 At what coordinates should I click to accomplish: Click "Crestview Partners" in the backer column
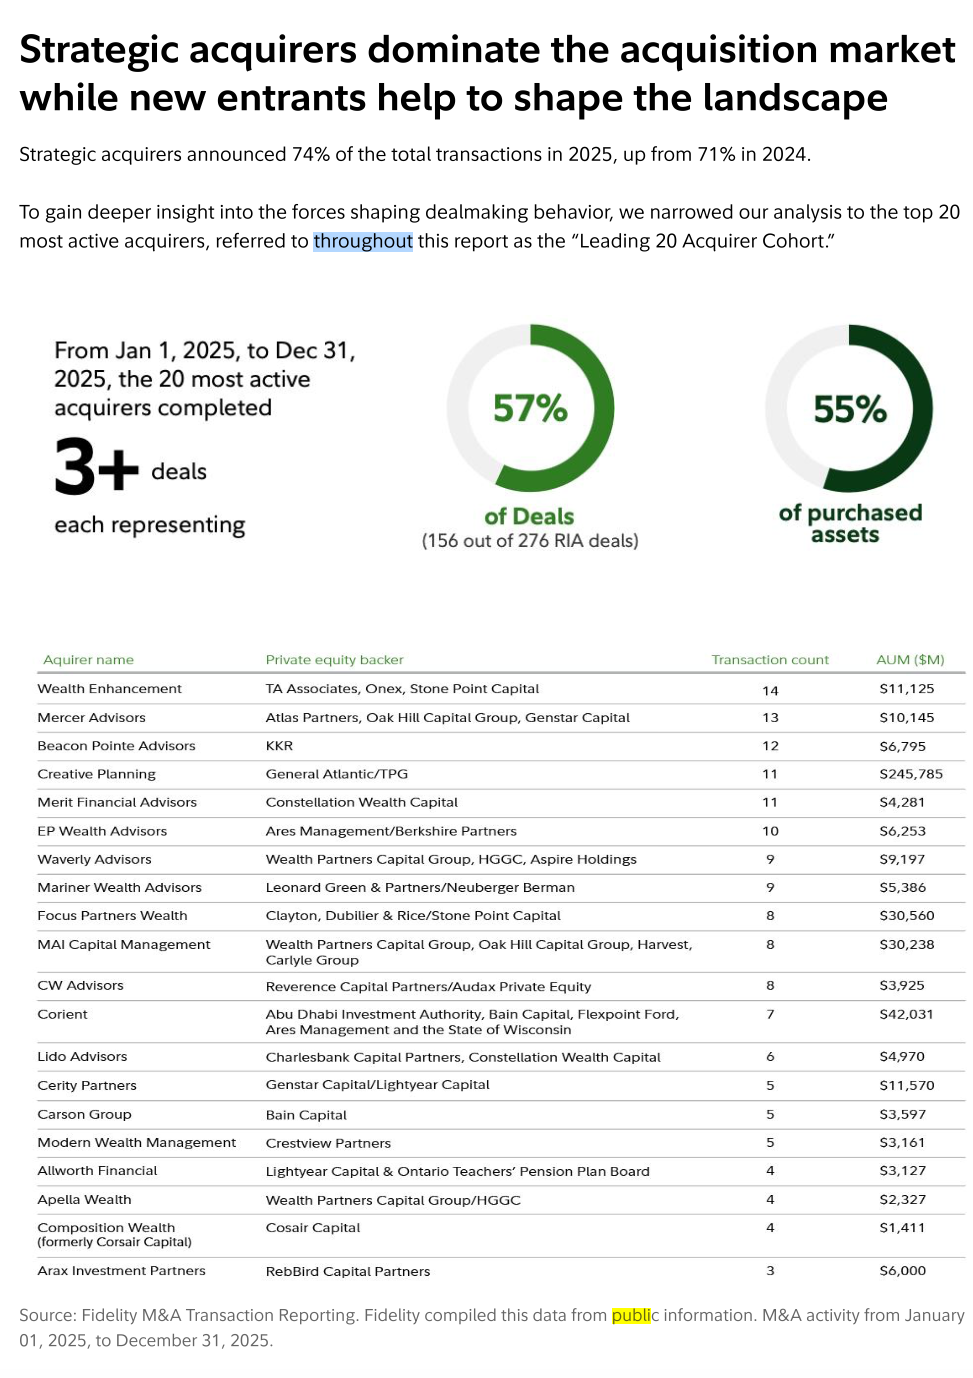click(x=328, y=1143)
